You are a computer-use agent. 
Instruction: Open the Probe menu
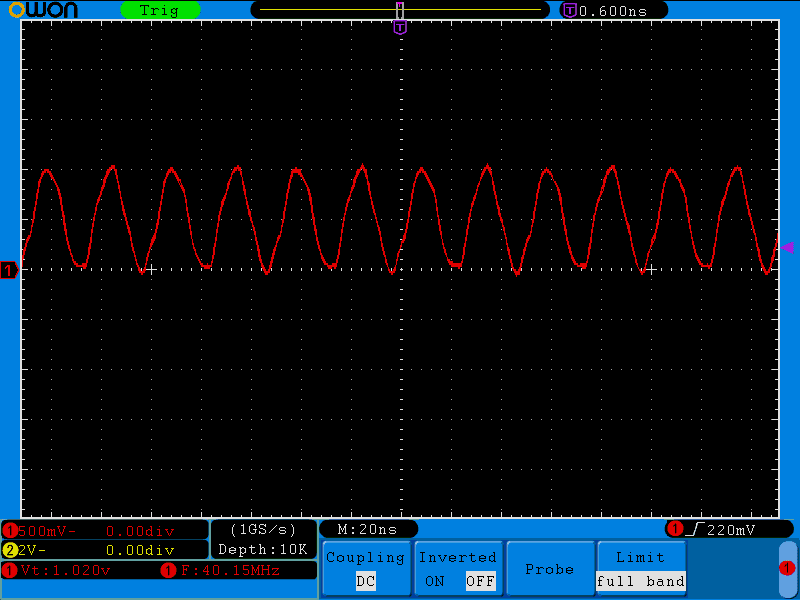tap(549, 569)
